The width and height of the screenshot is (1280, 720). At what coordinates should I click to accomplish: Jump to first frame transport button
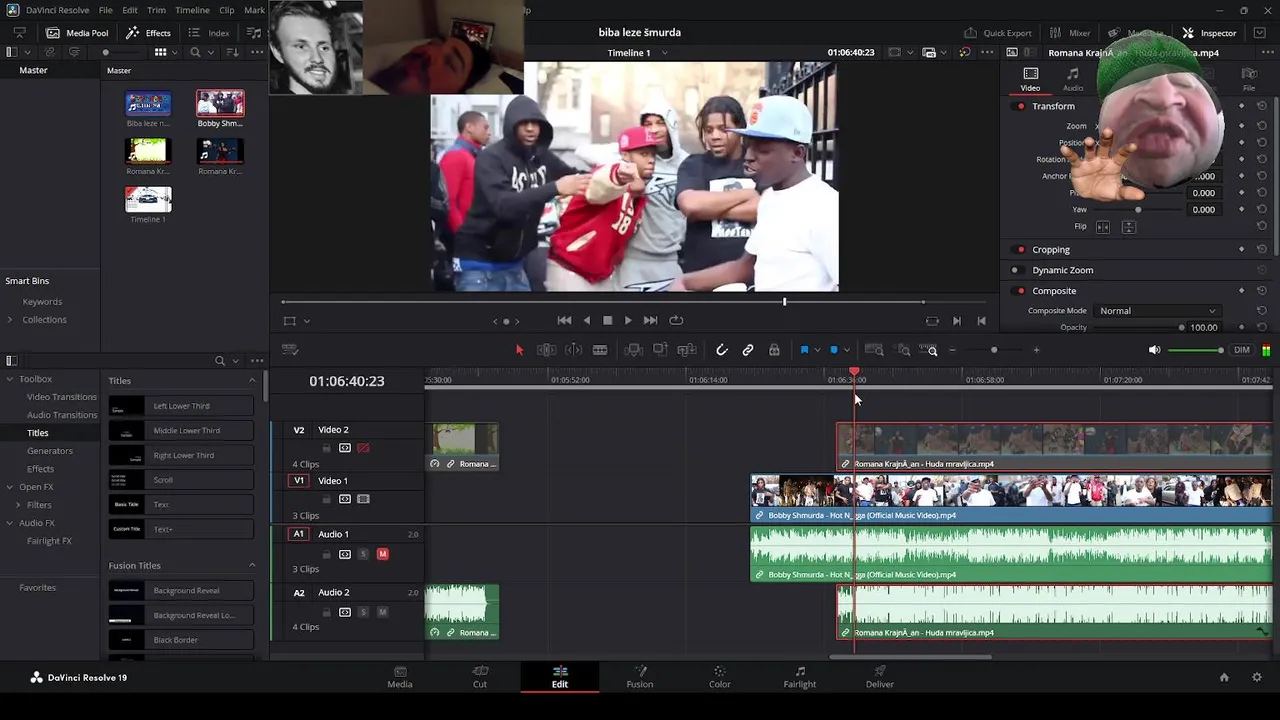(564, 320)
